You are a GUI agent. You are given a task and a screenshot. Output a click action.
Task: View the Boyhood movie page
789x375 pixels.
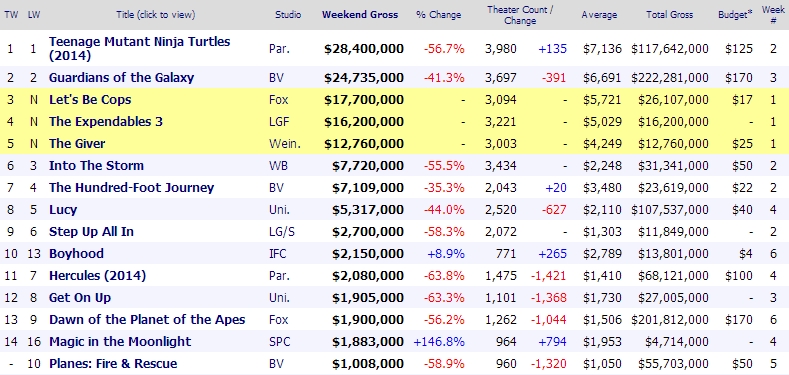pyautogui.click(x=76, y=253)
